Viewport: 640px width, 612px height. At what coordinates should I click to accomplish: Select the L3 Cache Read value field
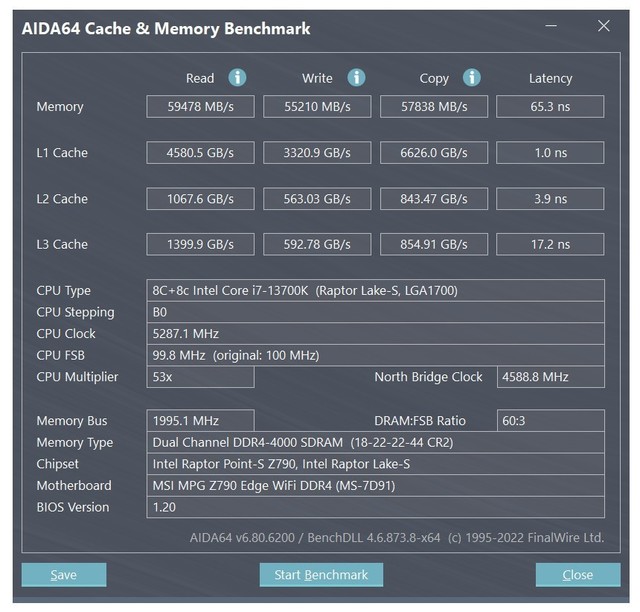tap(200, 244)
